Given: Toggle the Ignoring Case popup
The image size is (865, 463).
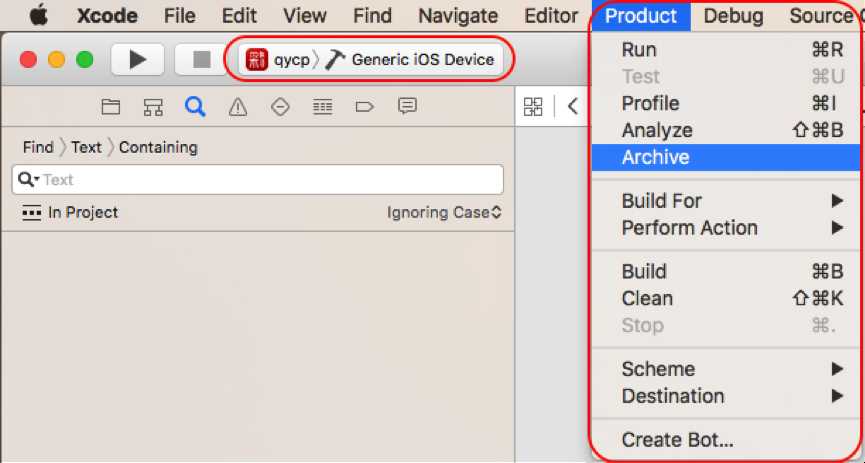Looking at the screenshot, I should click(444, 212).
